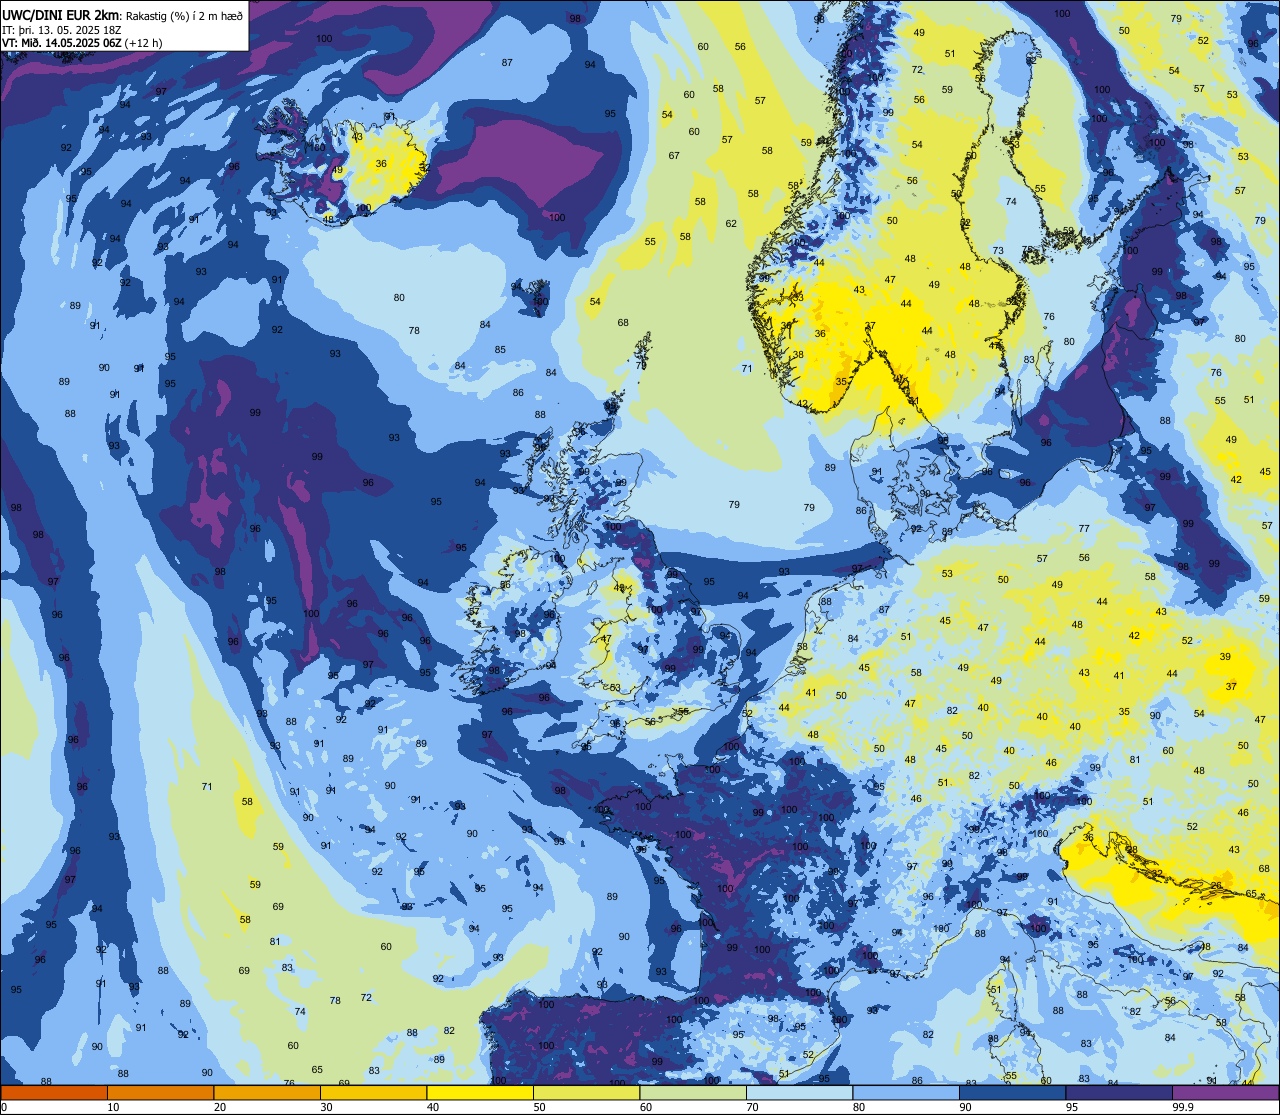Viewport: 1280px width, 1115px height.
Task: Click the '77' value on southern Baltic coast
Action: [1084, 528]
